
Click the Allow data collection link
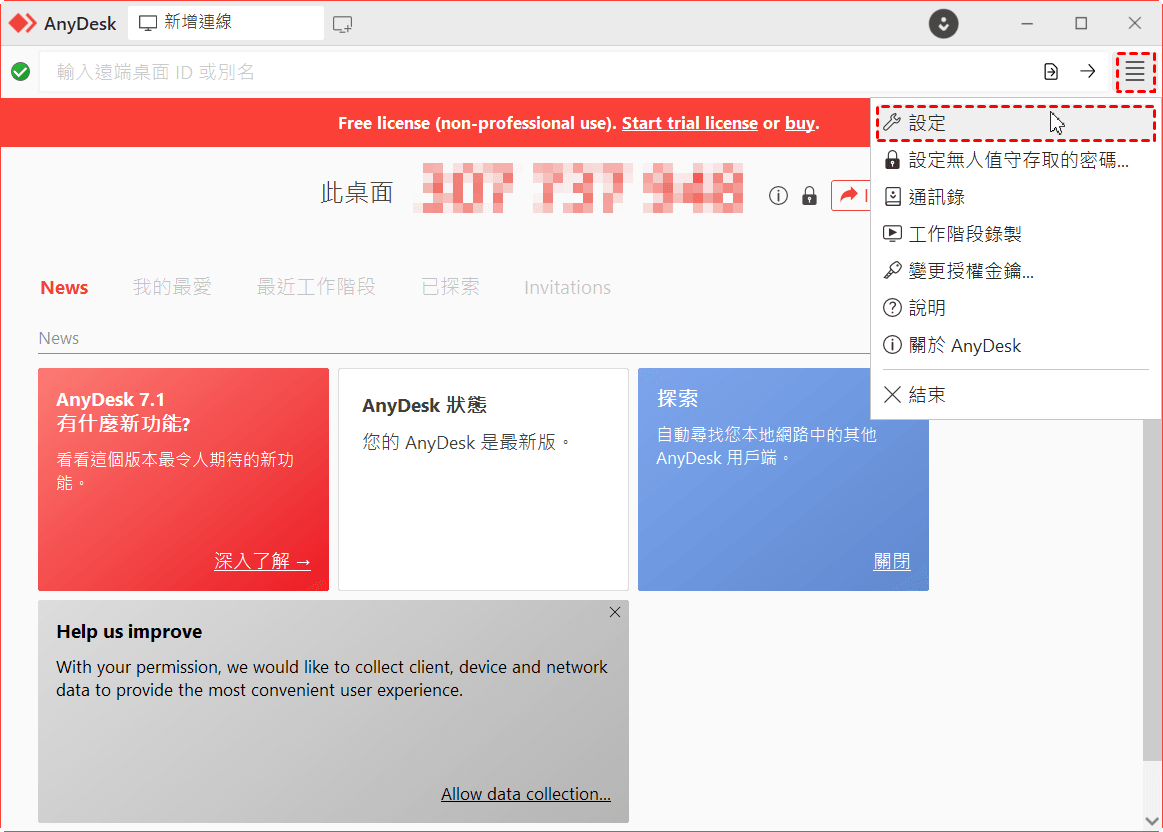coord(526,794)
